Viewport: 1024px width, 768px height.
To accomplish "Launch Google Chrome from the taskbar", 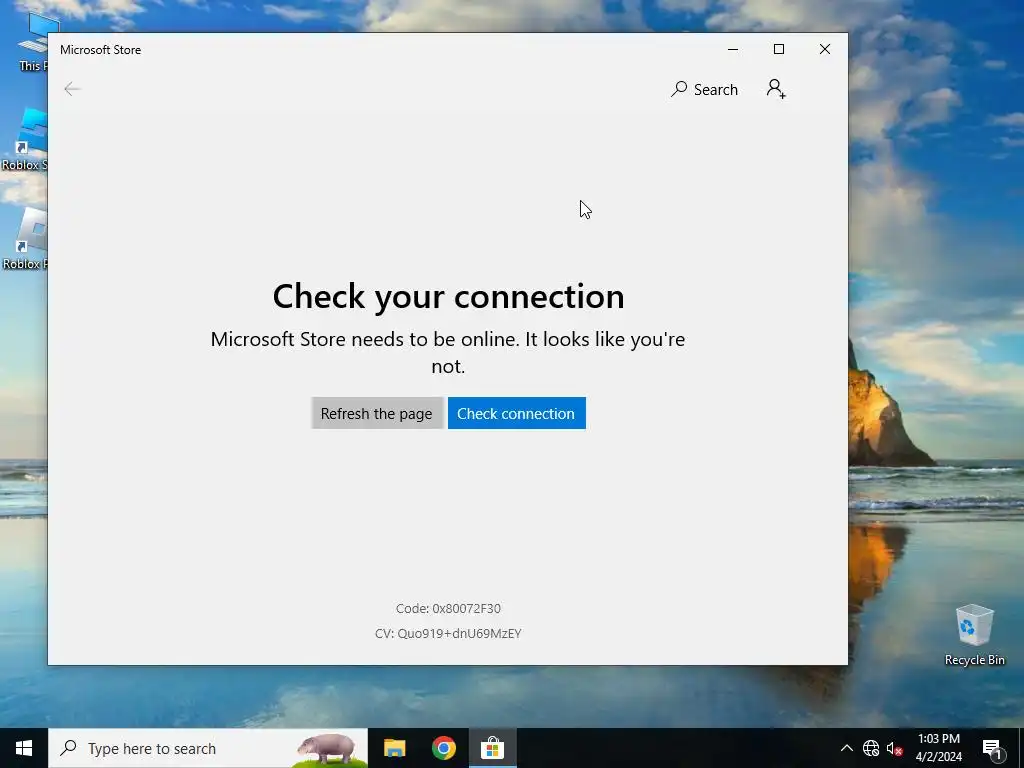I will pyautogui.click(x=443, y=748).
